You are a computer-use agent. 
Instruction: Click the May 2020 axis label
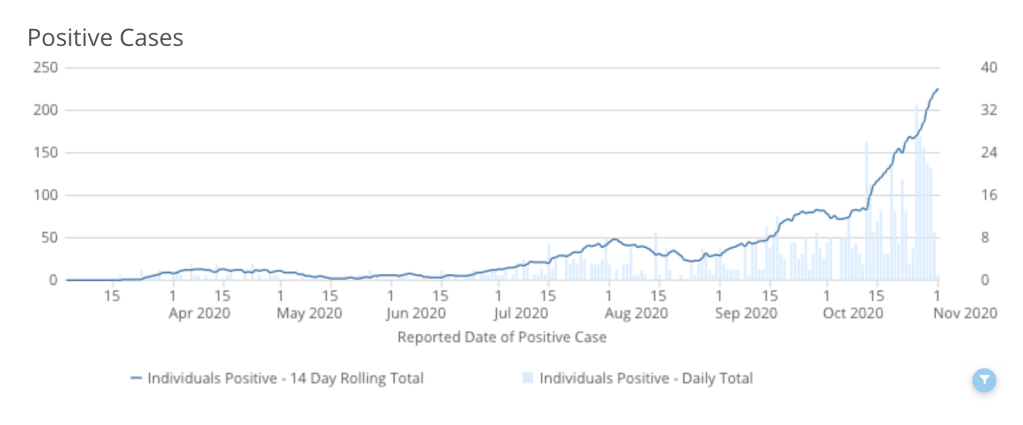click(x=309, y=314)
